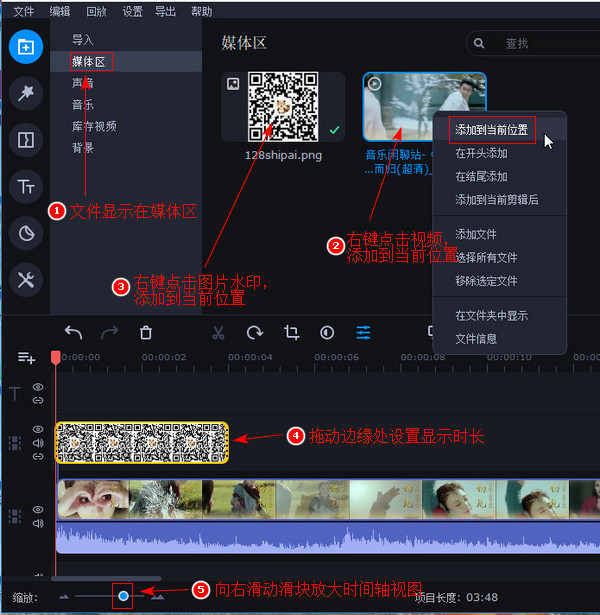Click the audio waveform of video clip

(328, 538)
